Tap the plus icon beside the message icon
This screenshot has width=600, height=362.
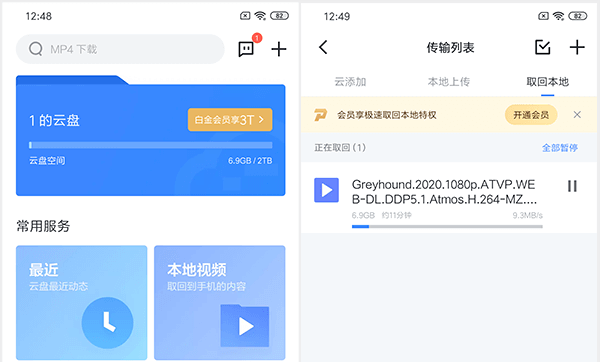pyautogui.click(x=279, y=49)
